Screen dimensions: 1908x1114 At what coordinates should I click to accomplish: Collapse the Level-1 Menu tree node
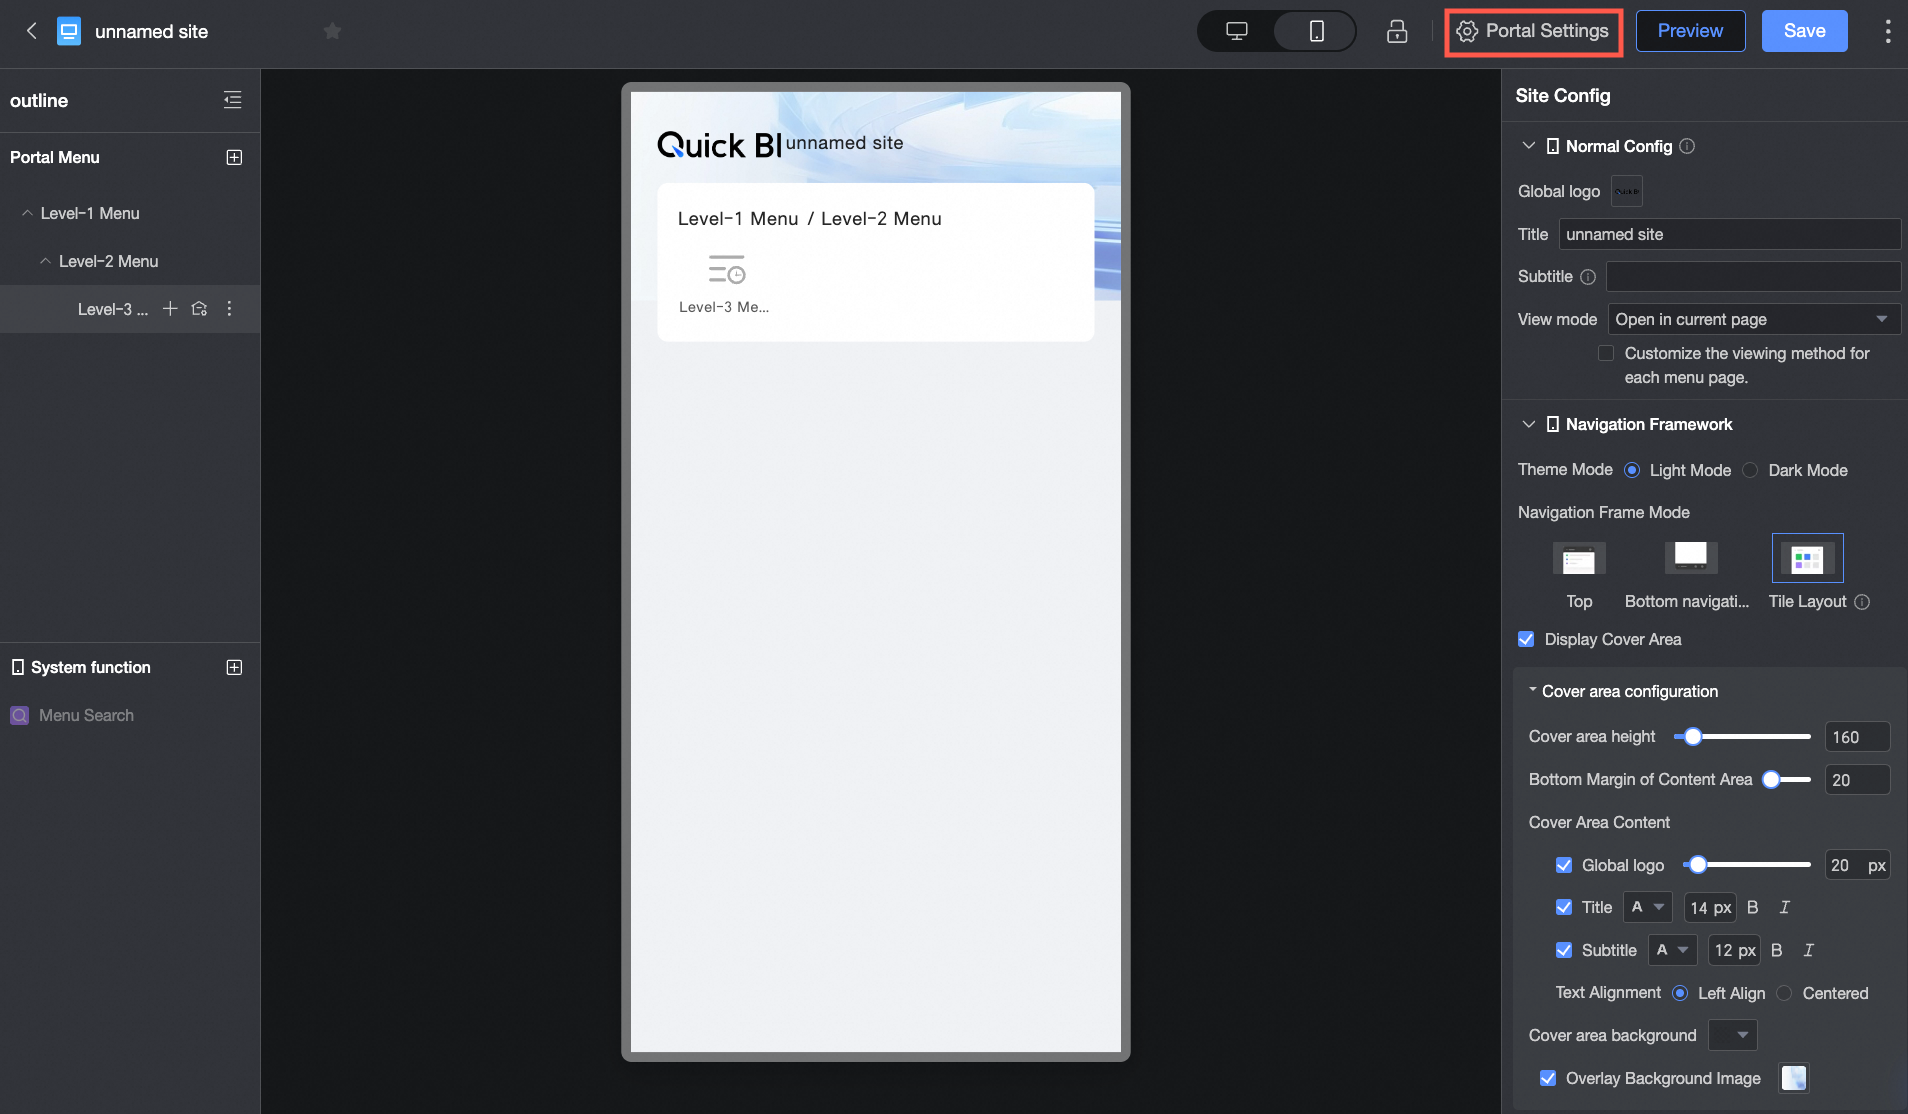pyautogui.click(x=27, y=213)
